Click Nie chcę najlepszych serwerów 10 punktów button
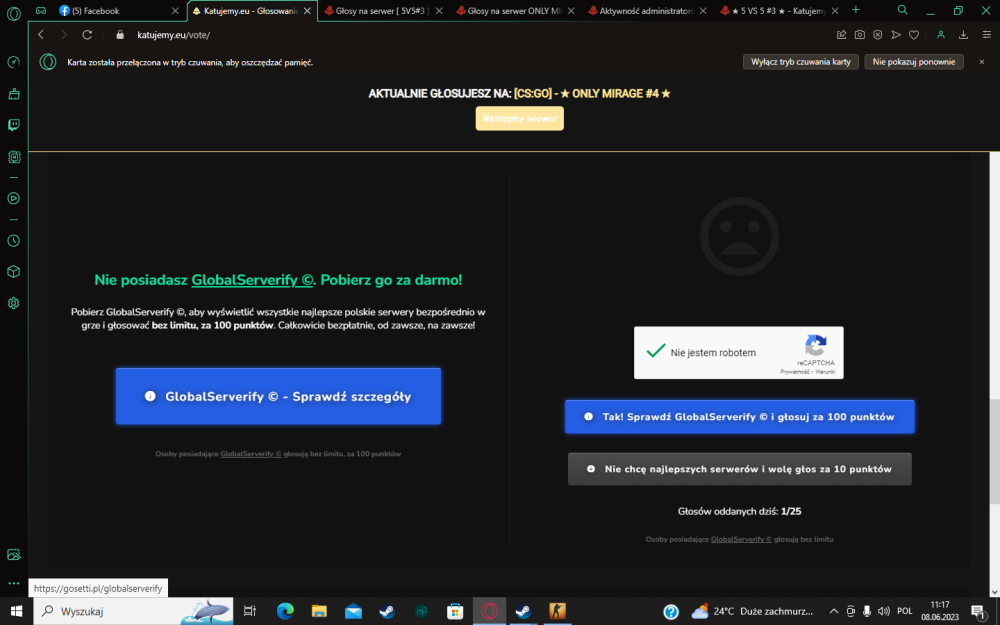 740,469
